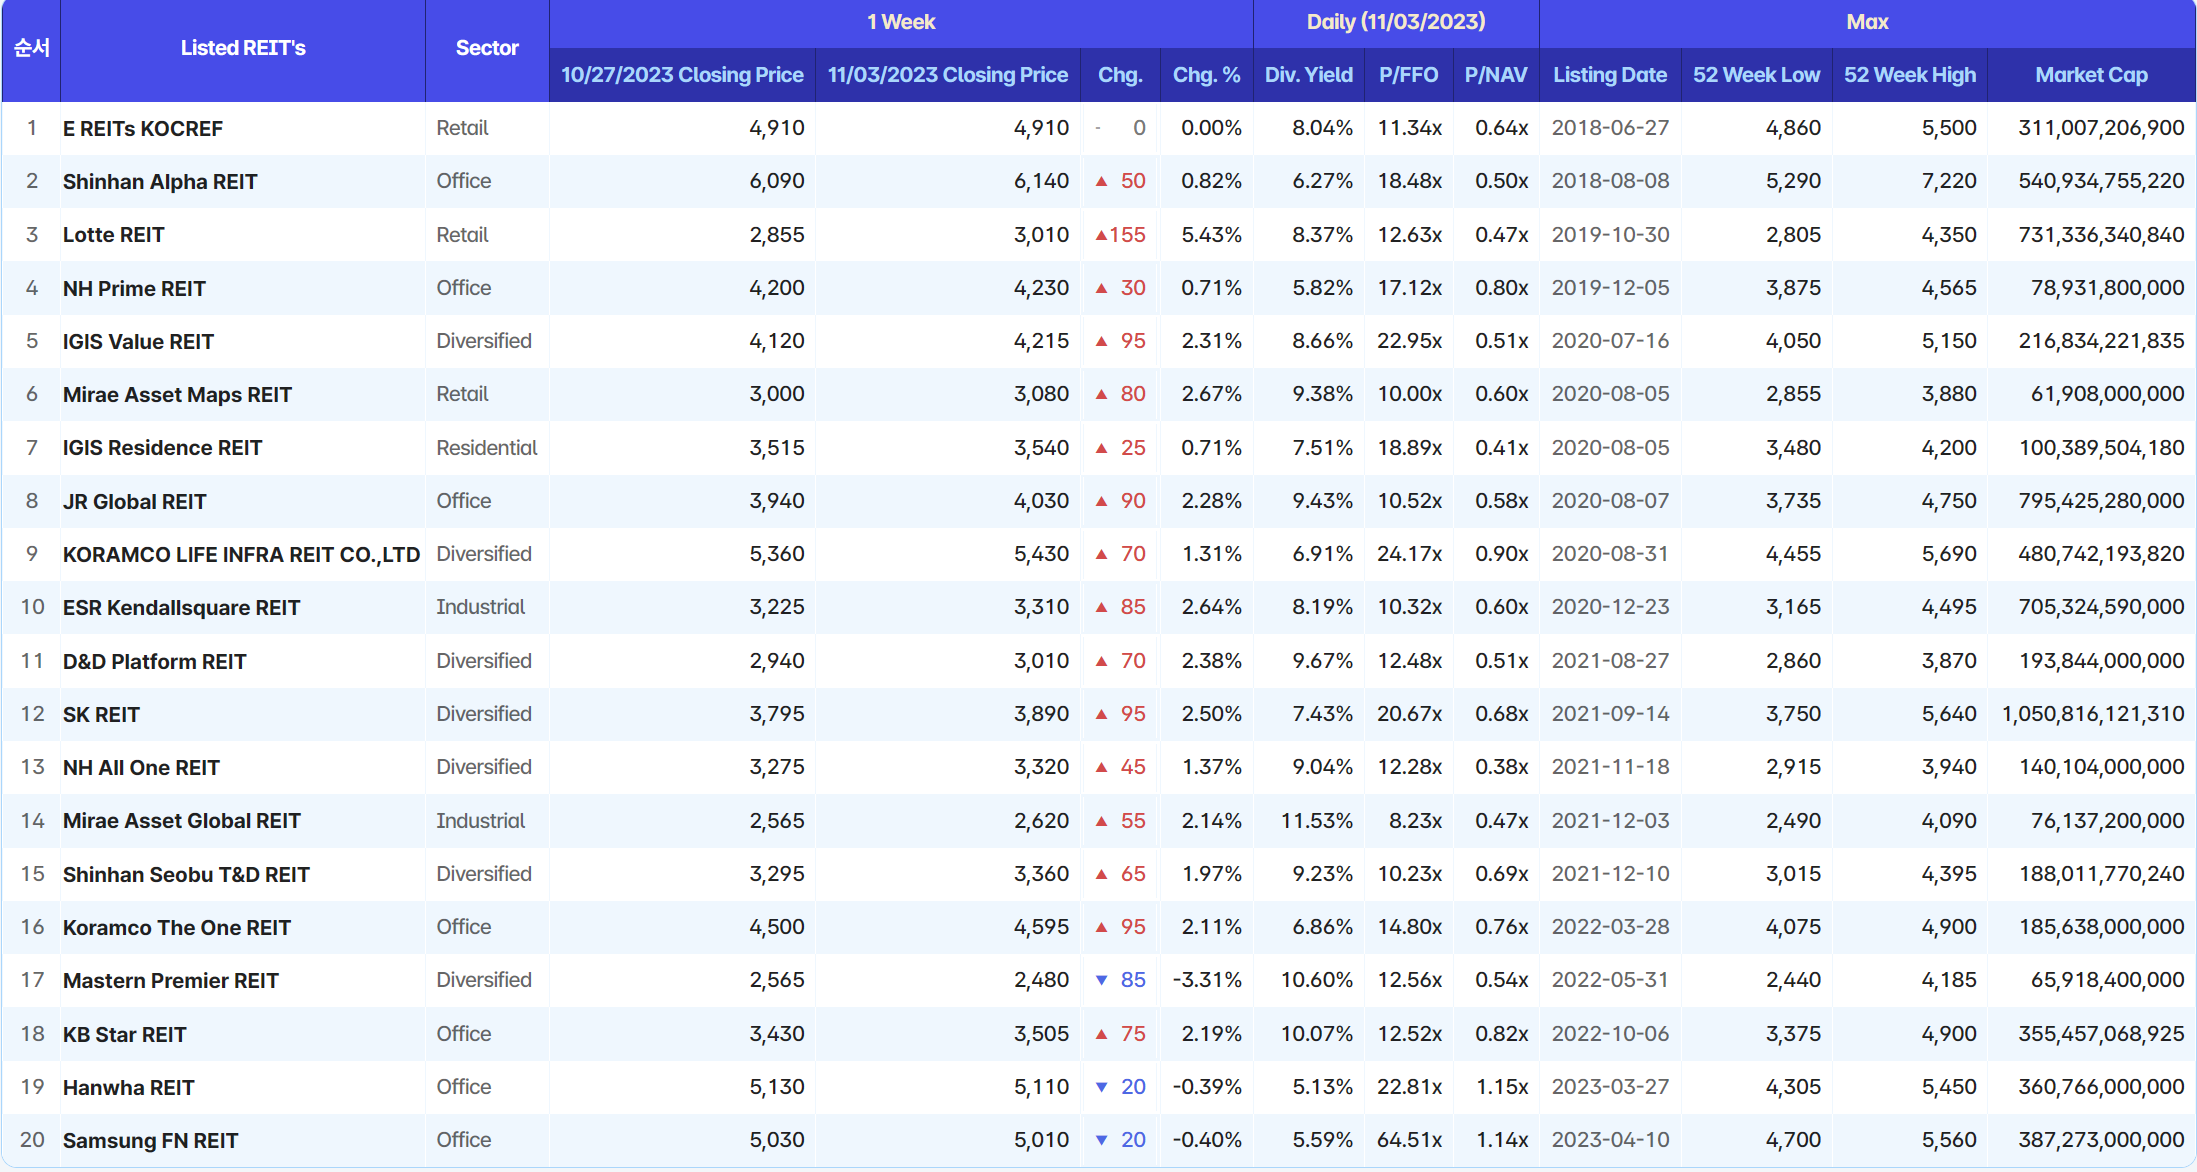Click the red up arrow in Mirae Asset Maps REIT row
The width and height of the screenshot is (2197, 1172).
tap(1101, 394)
